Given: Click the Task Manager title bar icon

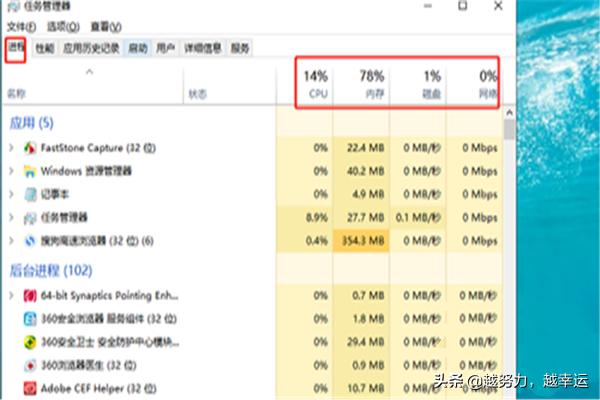Looking at the screenshot, I should pyautogui.click(x=14, y=6).
